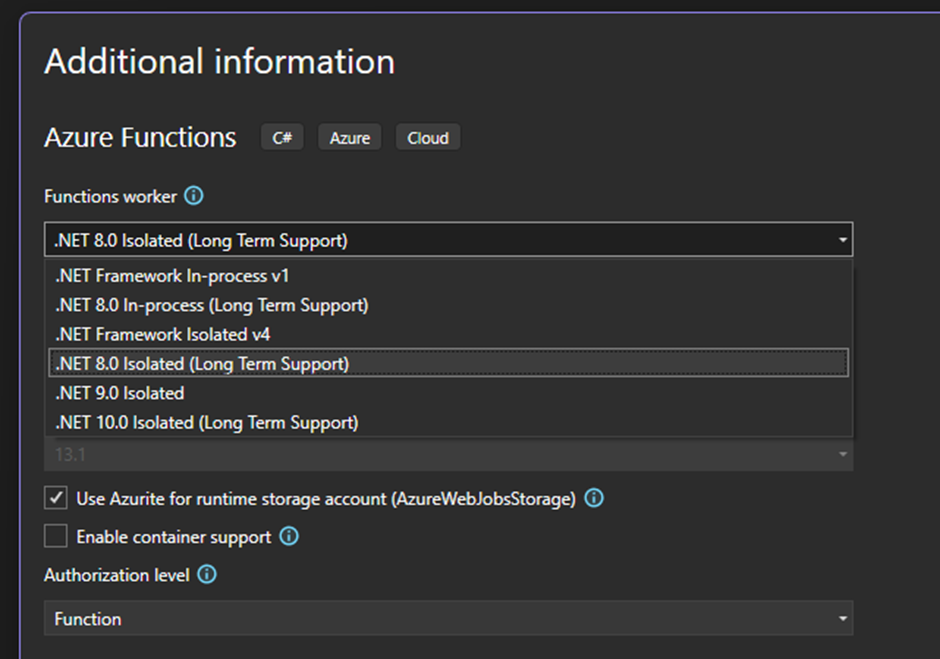Choose the .NET 9.0 Isolated option
940x659 pixels.
(120, 393)
